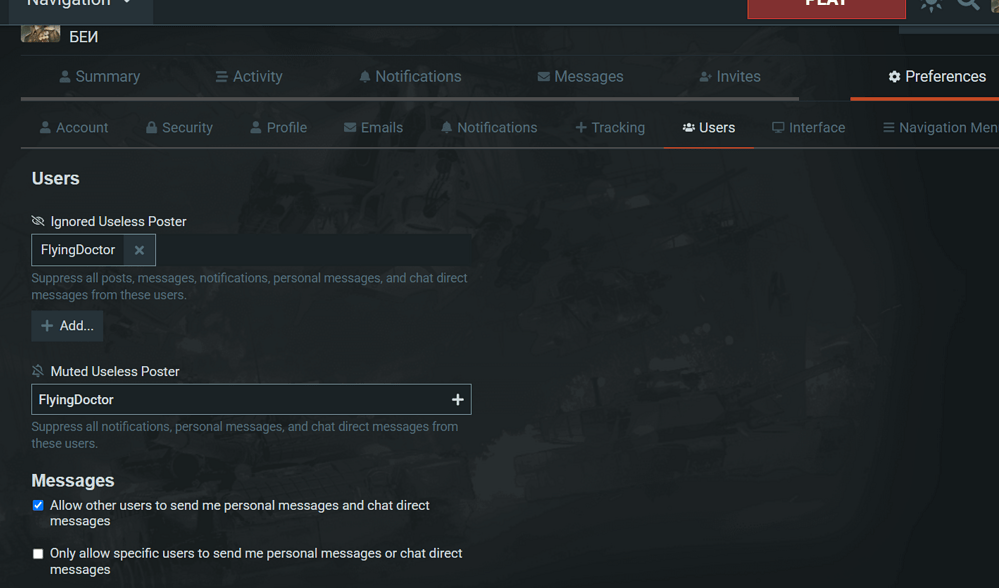This screenshot has height=588, width=999.
Task: Click the plus to add FlyingDoctor as muted
Action: (458, 399)
